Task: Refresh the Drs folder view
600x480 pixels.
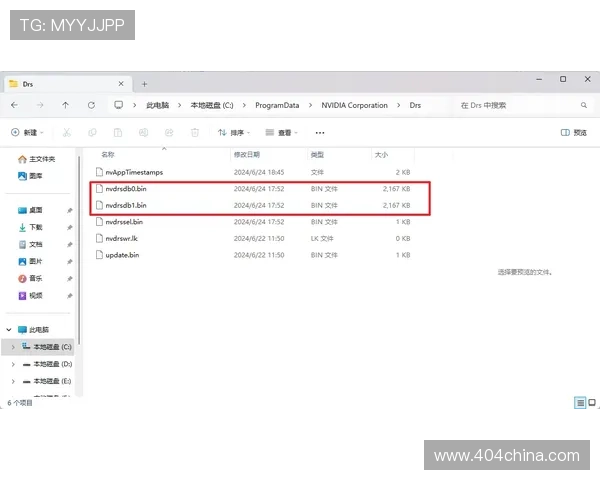Action: [91, 105]
